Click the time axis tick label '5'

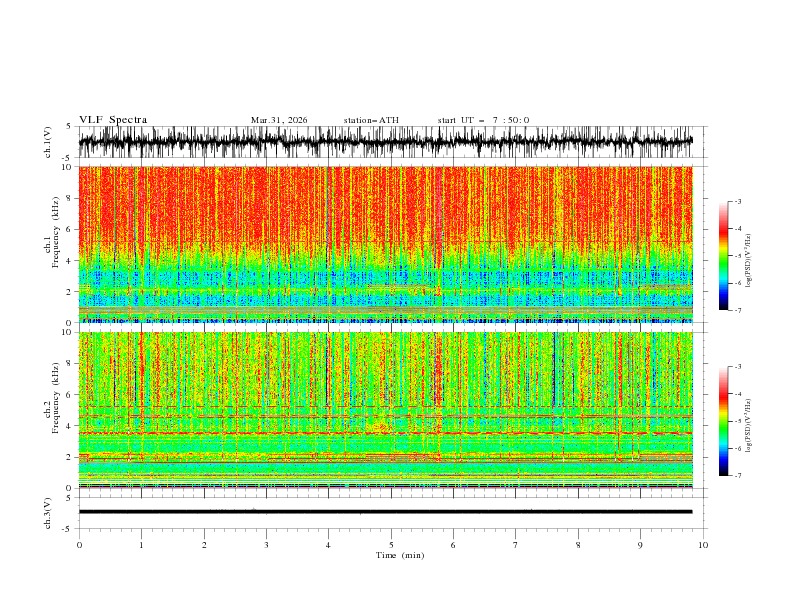tap(391, 545)
